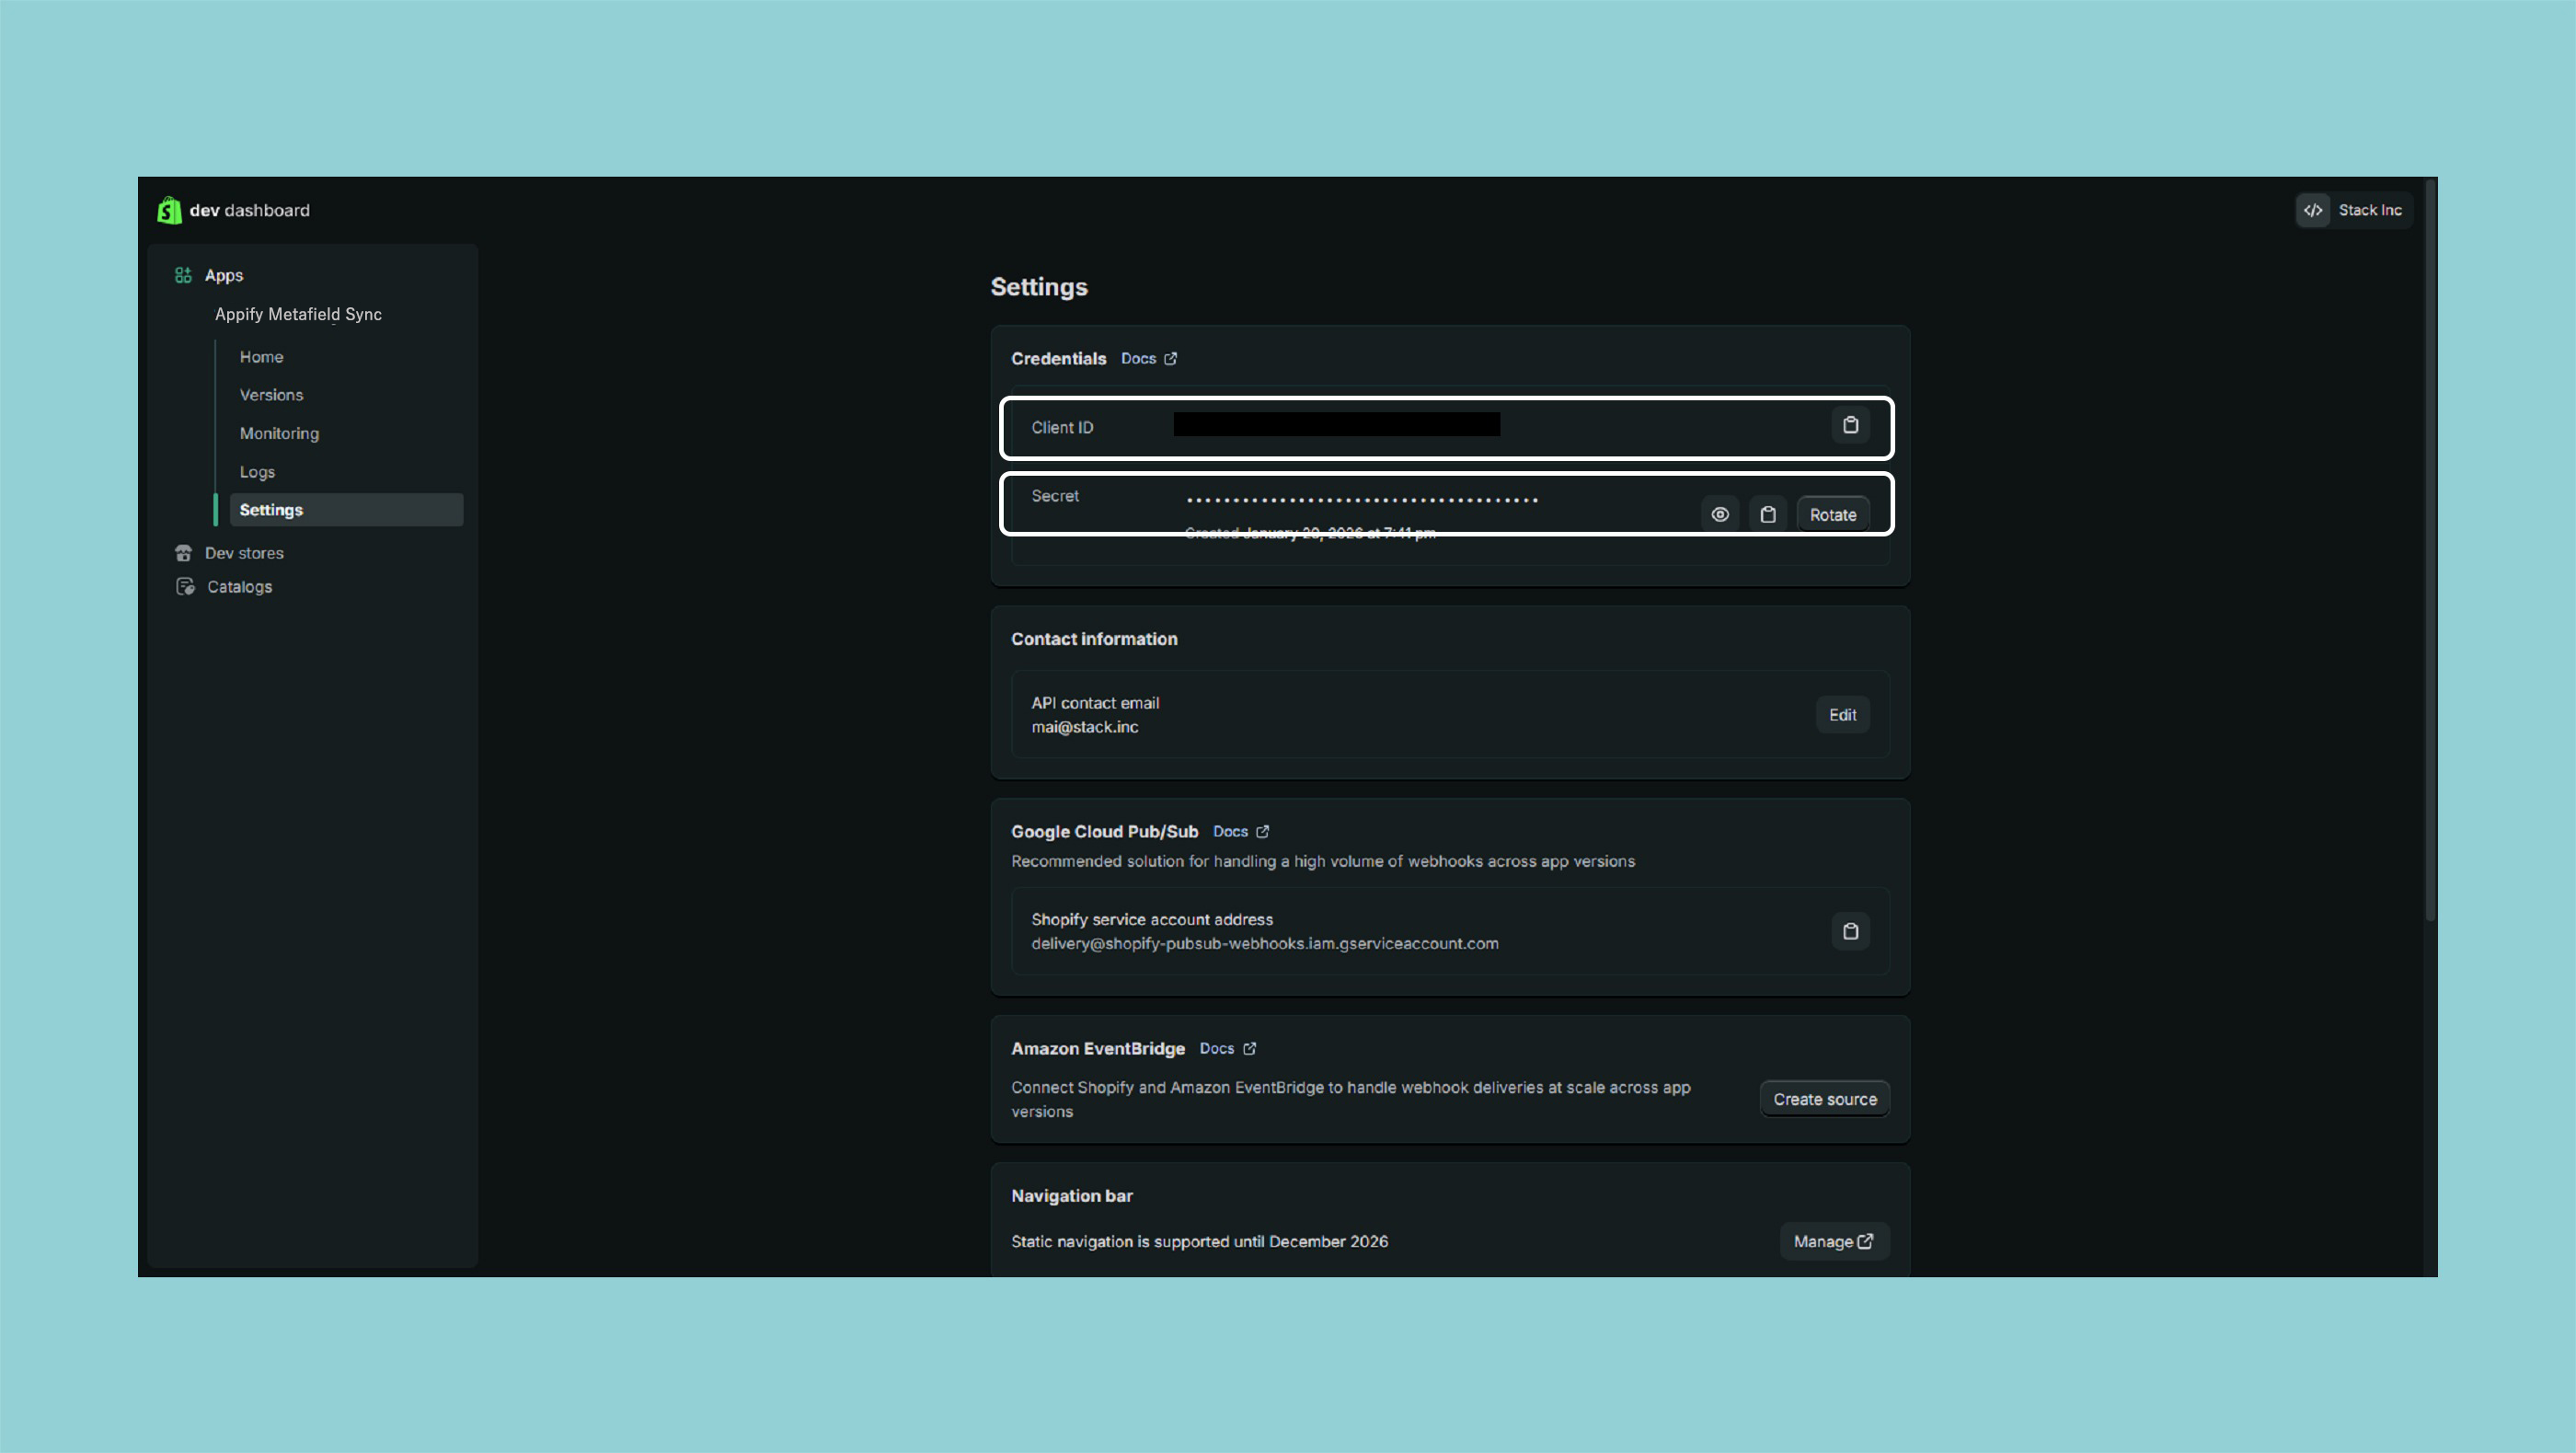Viewport: 2576px width, 1453px height.
Task: Switch to the Monitoring page
Action: (x=279, y=433)
